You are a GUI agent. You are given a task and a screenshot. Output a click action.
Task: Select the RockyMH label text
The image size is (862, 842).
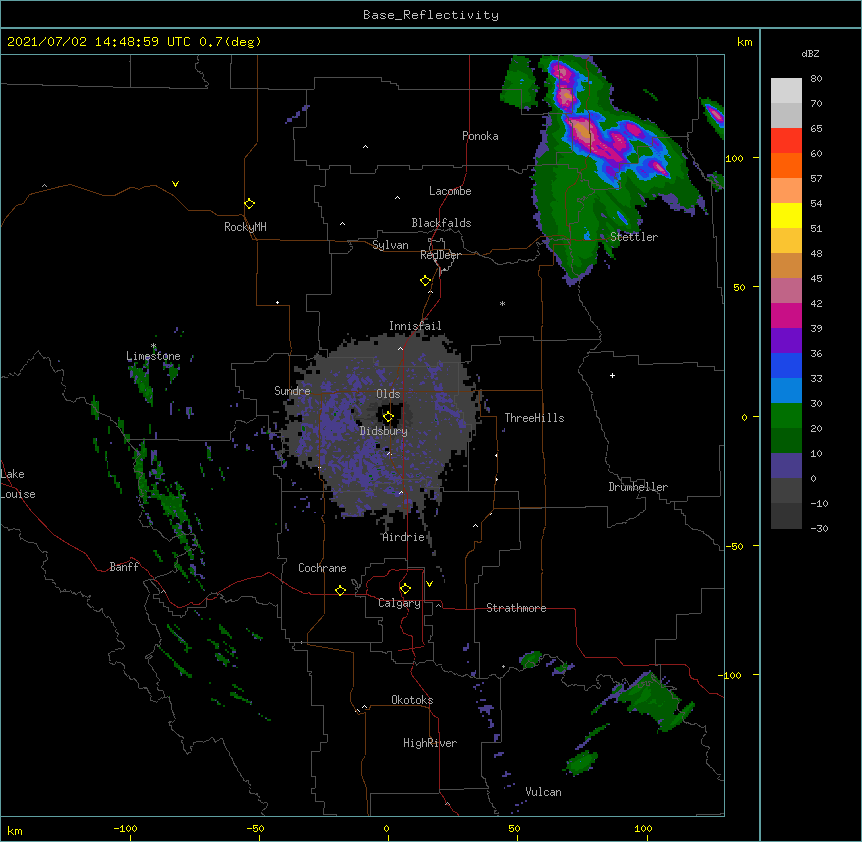(245, 227)
